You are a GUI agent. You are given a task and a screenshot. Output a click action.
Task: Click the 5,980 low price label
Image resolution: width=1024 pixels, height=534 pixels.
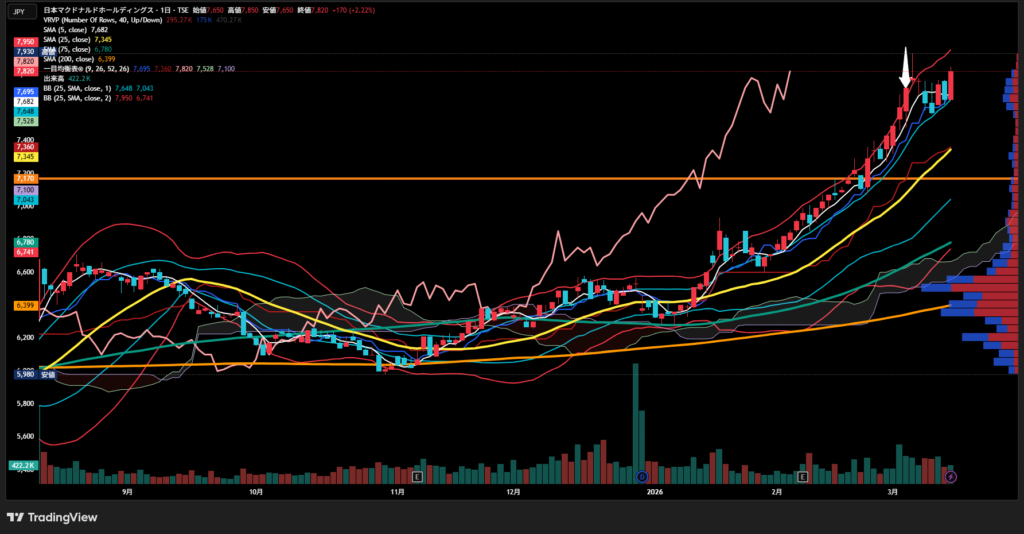26,374
